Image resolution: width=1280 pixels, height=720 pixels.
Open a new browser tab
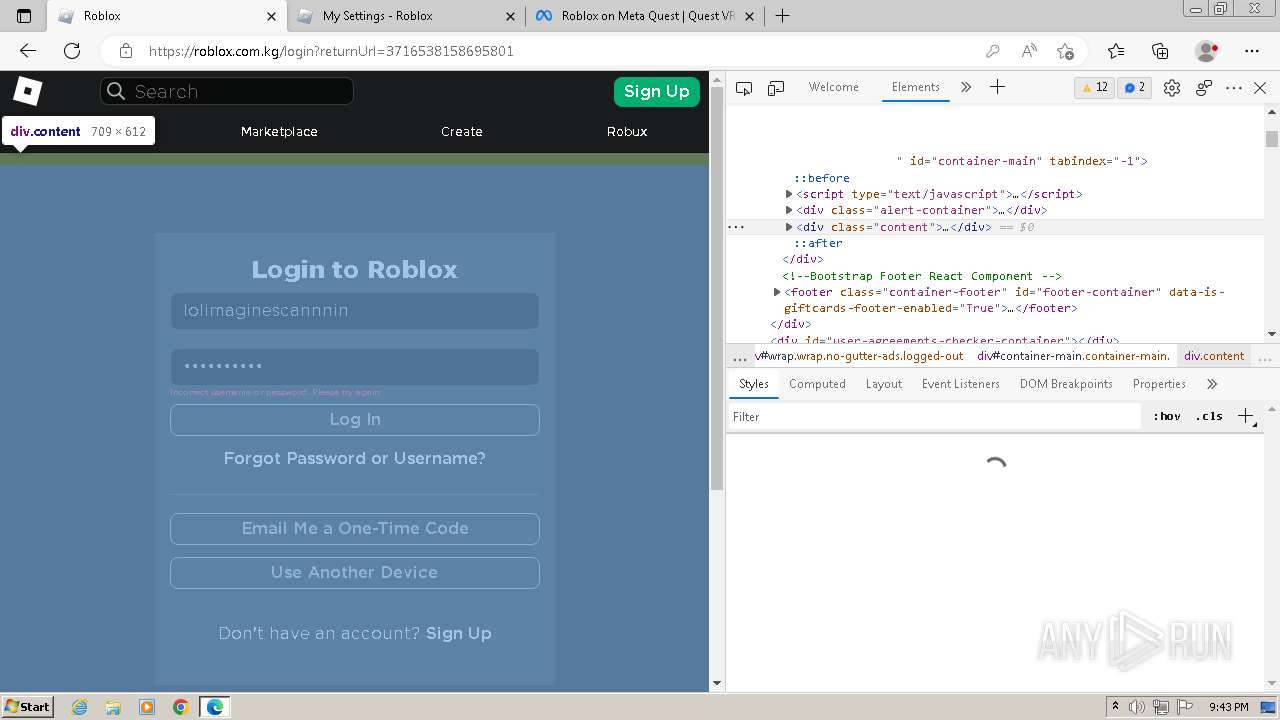(x=783, y=16)
